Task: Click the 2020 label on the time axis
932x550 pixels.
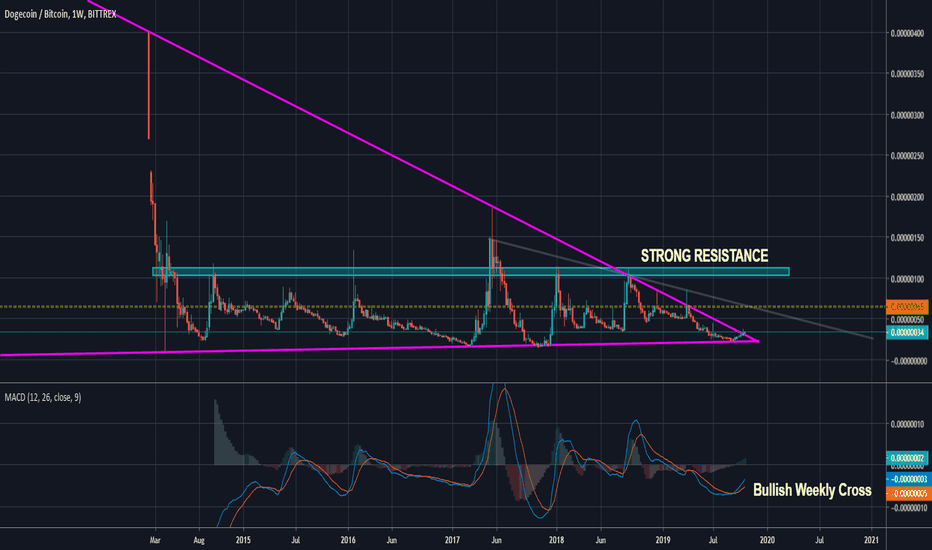Action: 767,540
